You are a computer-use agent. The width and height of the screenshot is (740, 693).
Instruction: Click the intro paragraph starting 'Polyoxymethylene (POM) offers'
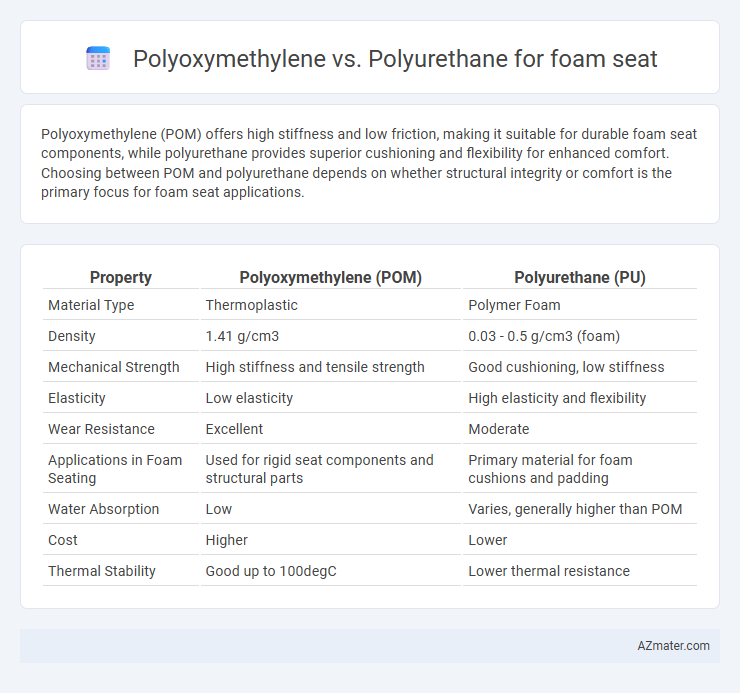point(369,163)
